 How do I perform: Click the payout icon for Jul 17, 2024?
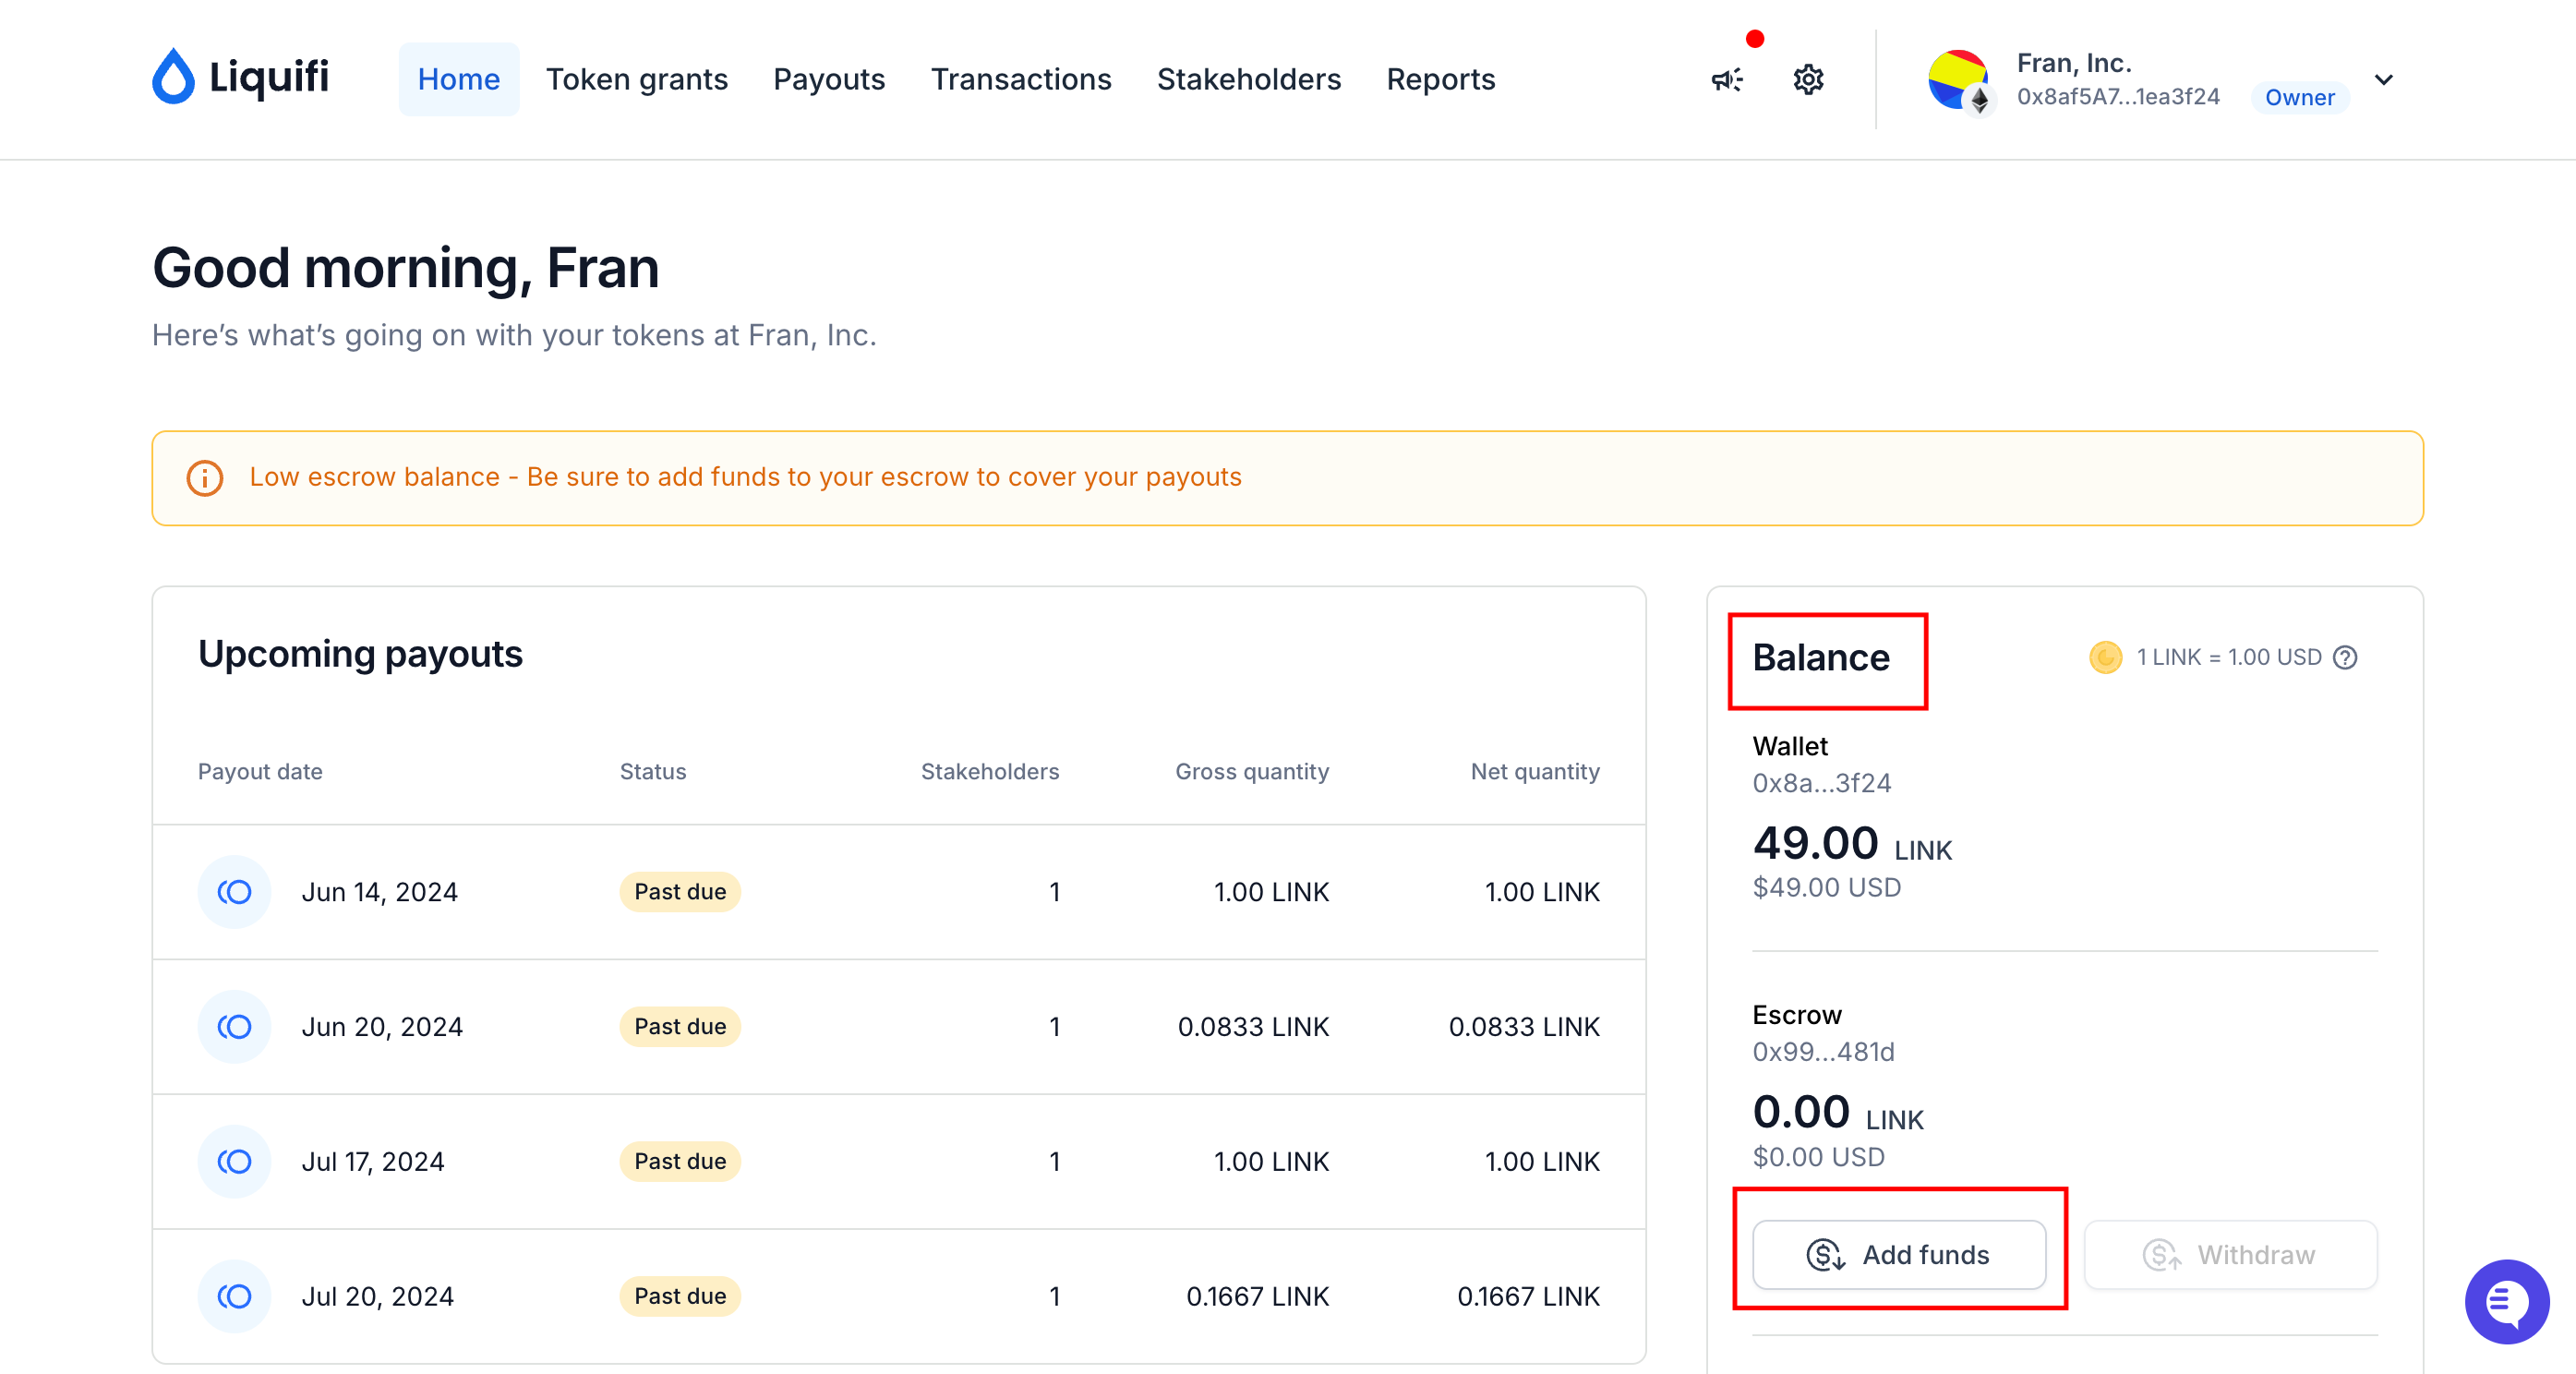click(234, 1161)
